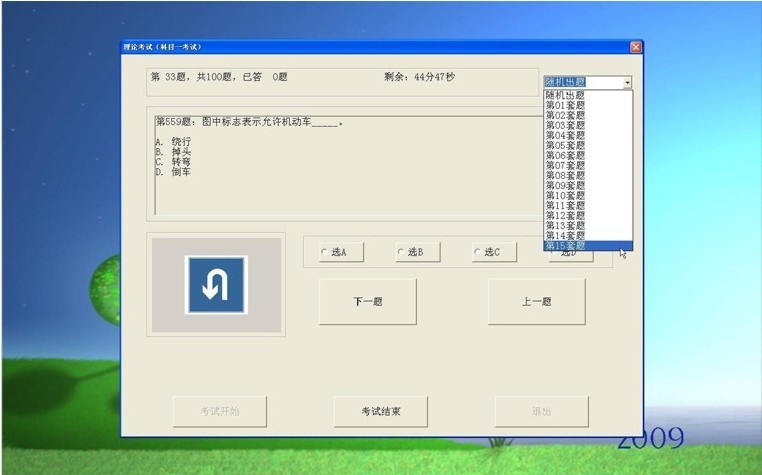Click the disabled 退出 button
Image resolution: width=762 pixels, height=475 pixels.
pos(541,411)
